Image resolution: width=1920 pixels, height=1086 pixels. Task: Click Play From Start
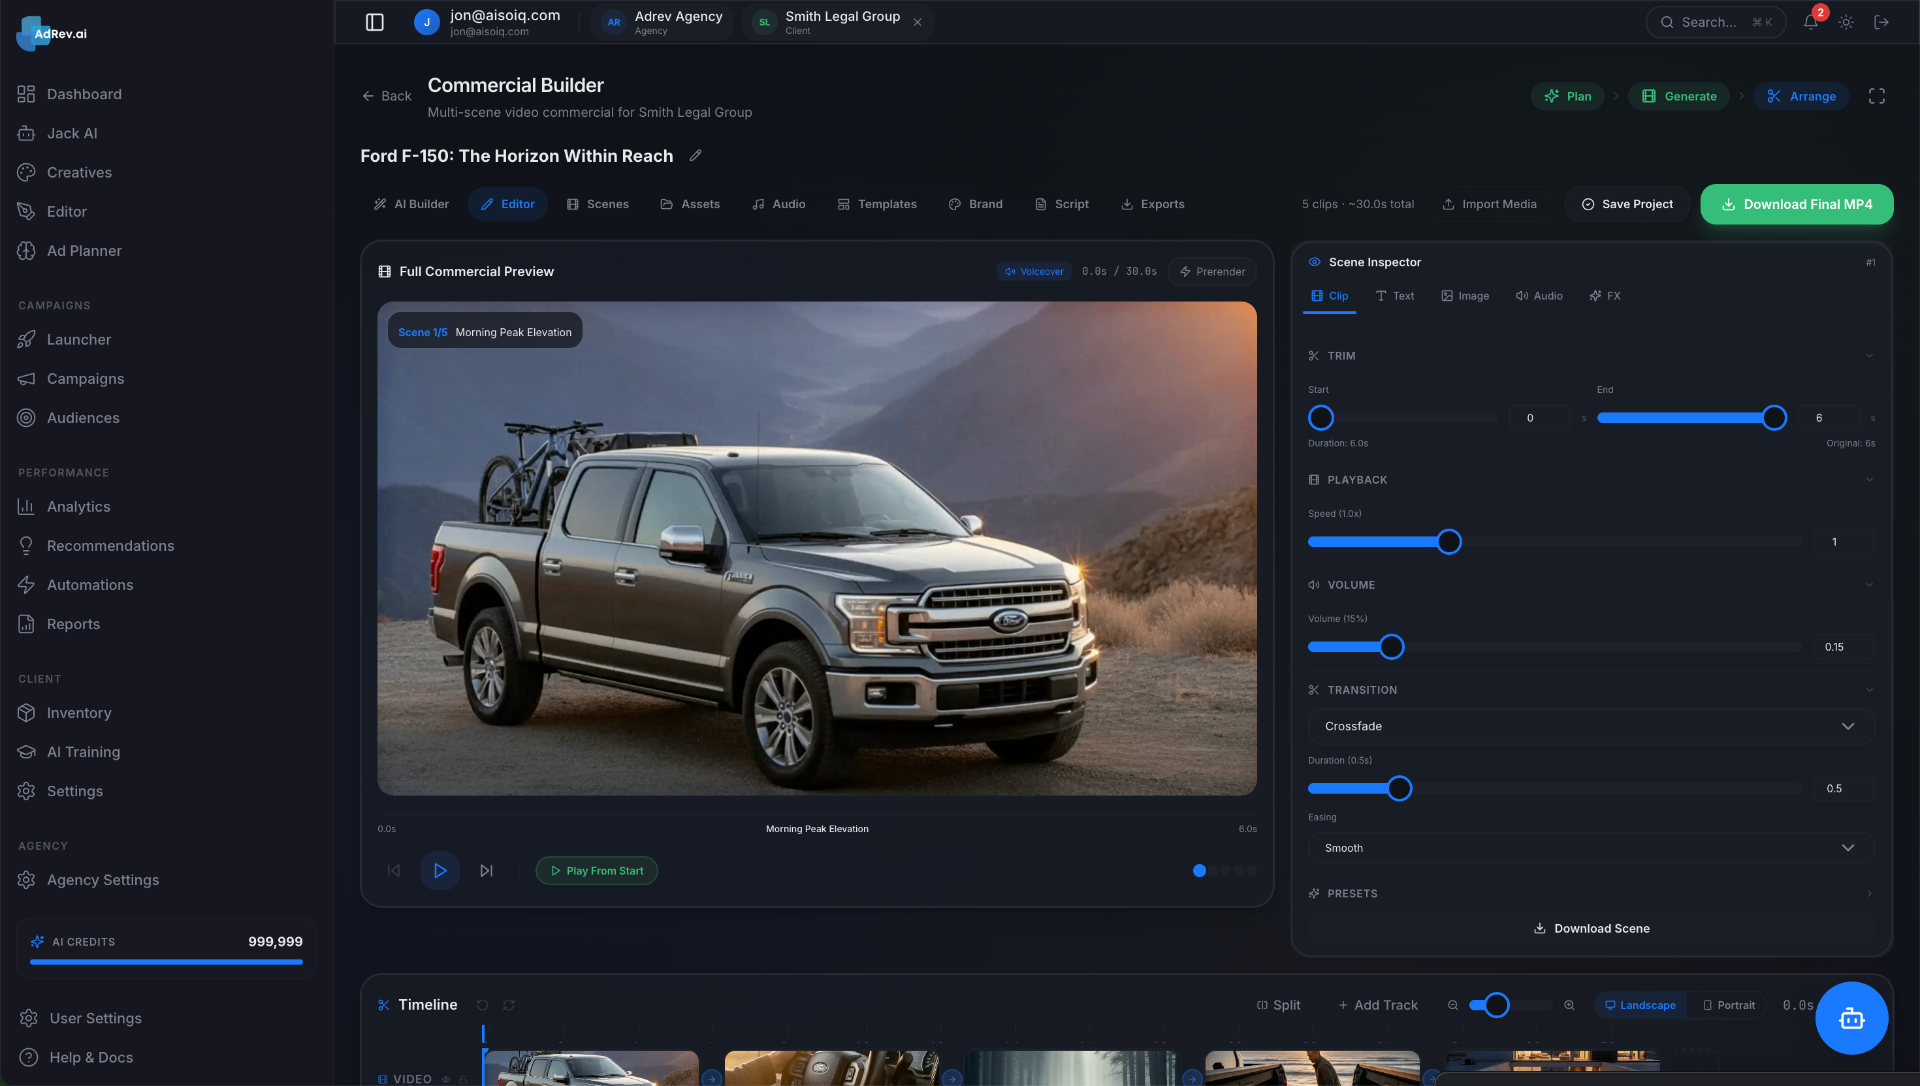tap(597, 870)
